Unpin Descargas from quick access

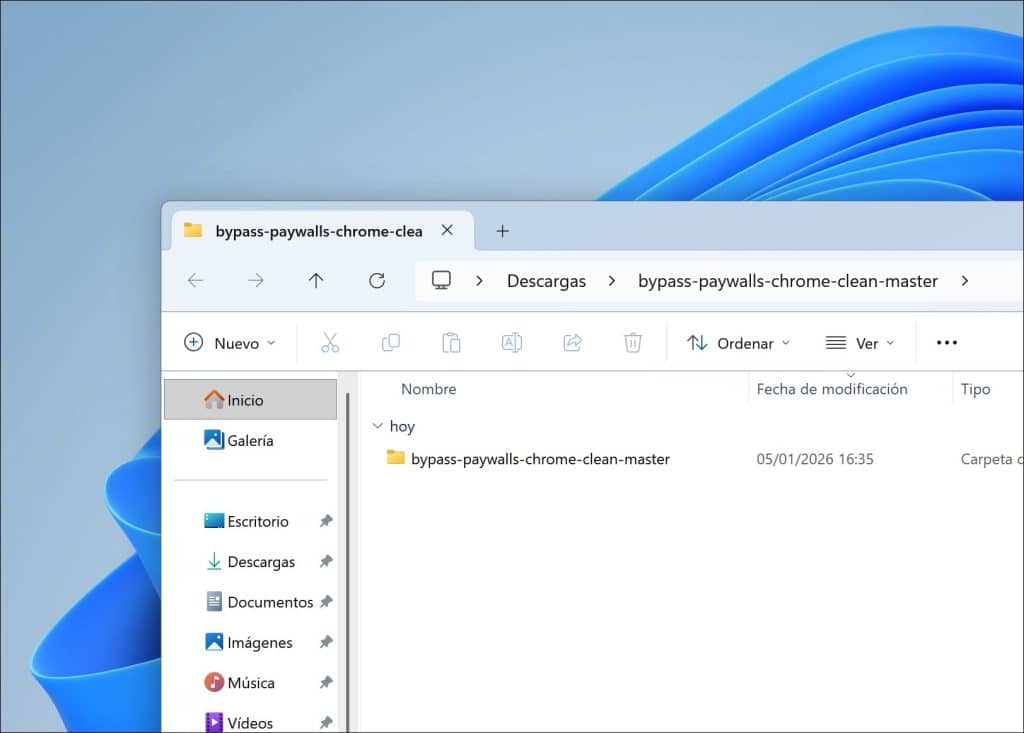(325, 562)
